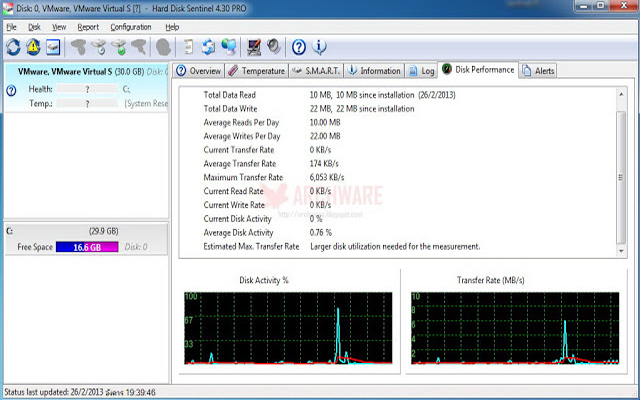The image size is (640, 400).
Task: Click the Disk Activity % graph
Action: click(288, 328)
